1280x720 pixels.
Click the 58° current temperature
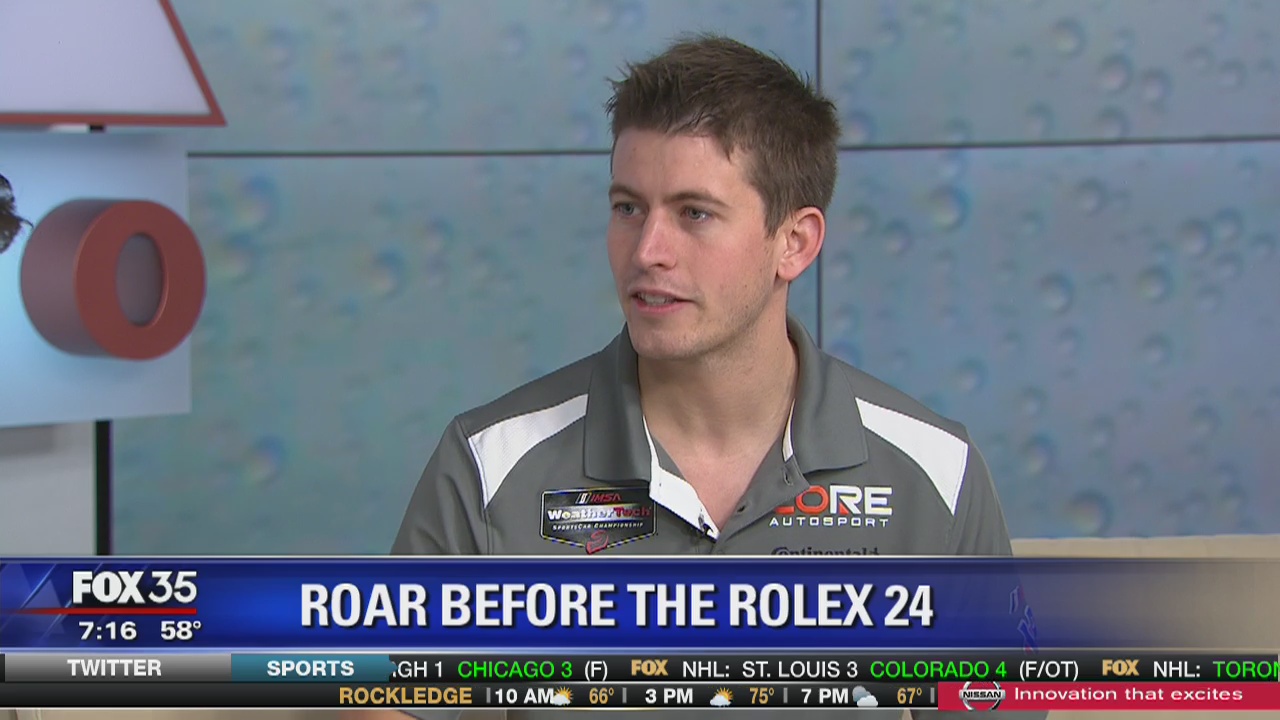pyautogui.click(x=181, y=631)
